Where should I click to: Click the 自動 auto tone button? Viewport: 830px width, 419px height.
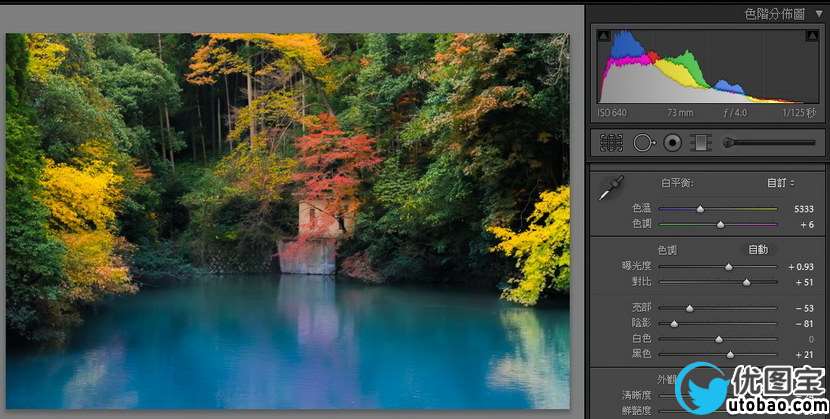pyautogui.click(x=758, y=249)
